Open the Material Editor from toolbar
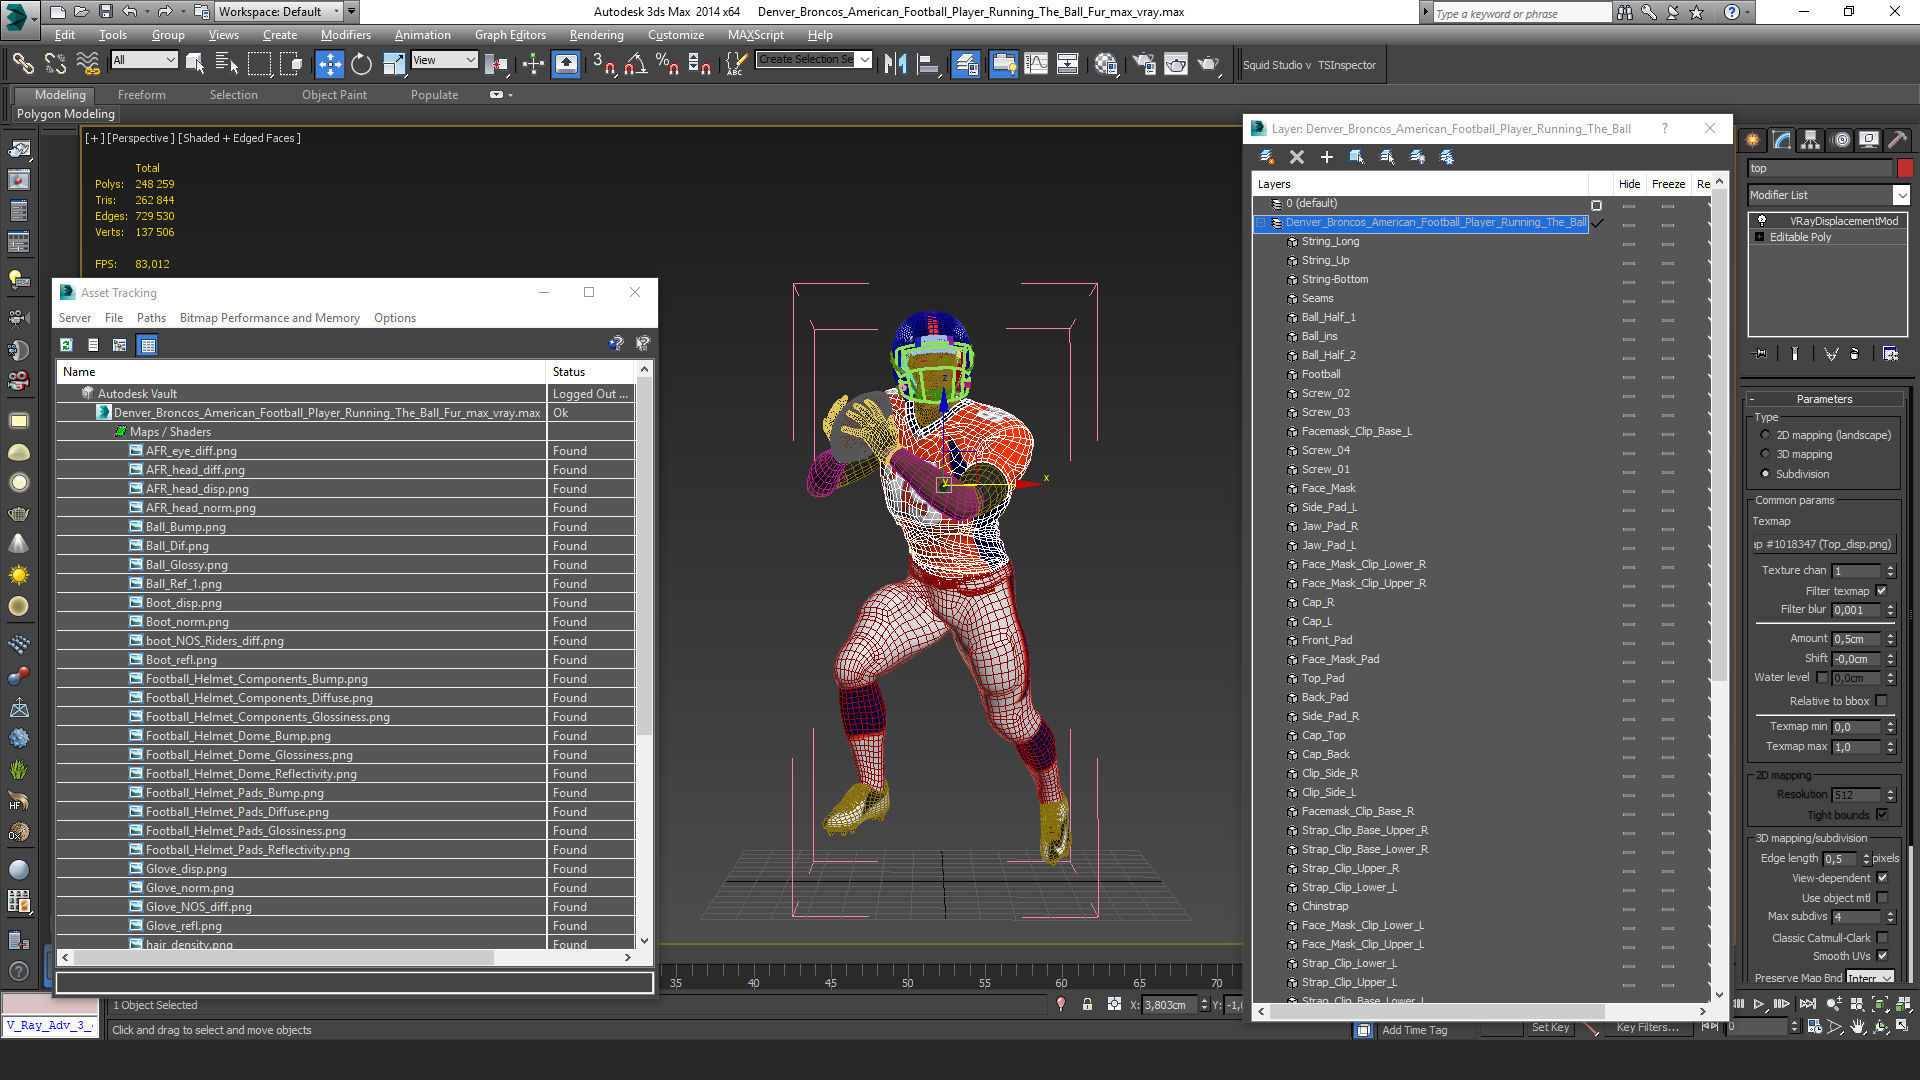The image size is (1920, 1080). [1106, 65]
